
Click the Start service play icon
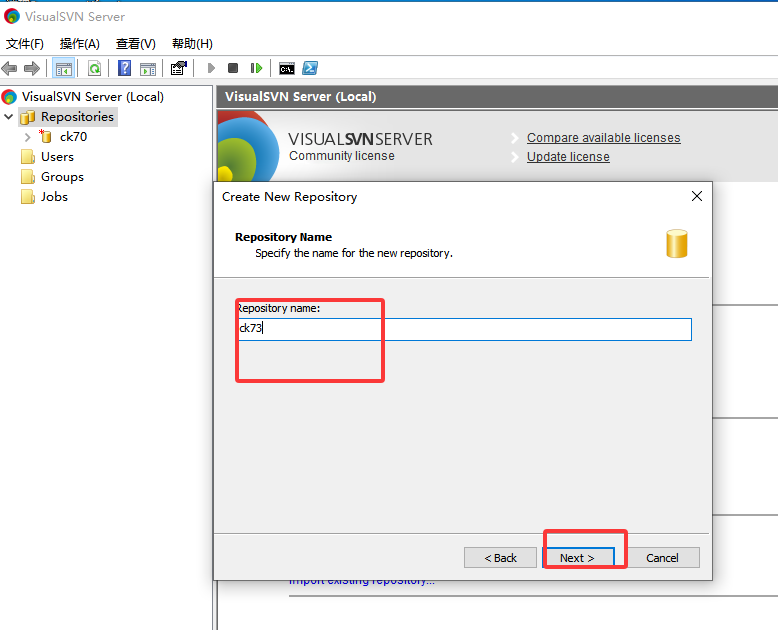click(x=211, y=68)
